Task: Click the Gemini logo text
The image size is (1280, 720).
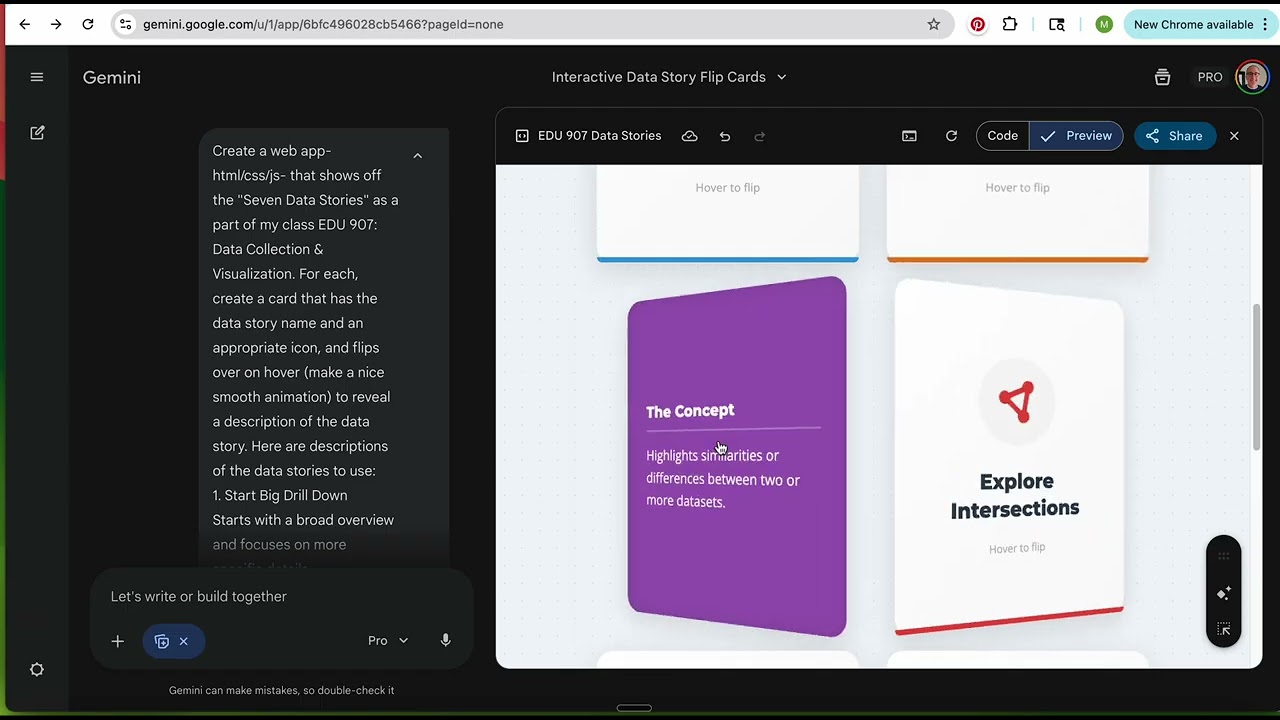Action: click(x=112, y=77)
